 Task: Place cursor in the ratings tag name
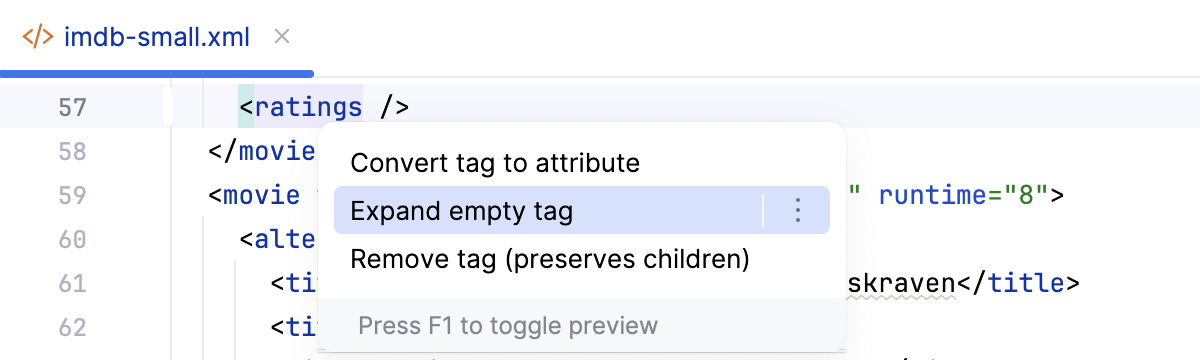(x=308, y=107)
